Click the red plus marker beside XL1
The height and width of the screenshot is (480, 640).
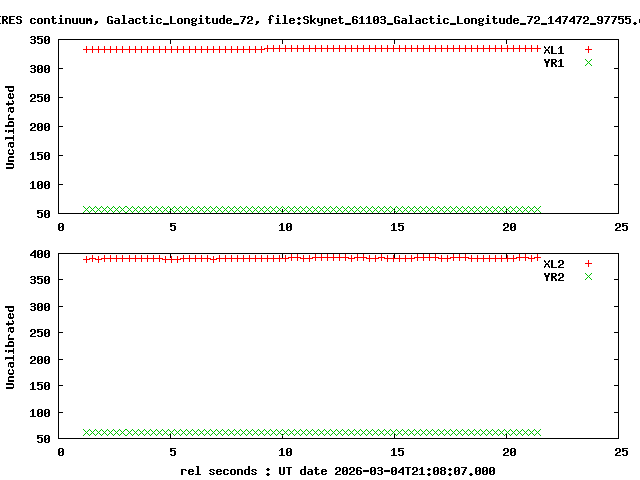click(x=588, y=49)
